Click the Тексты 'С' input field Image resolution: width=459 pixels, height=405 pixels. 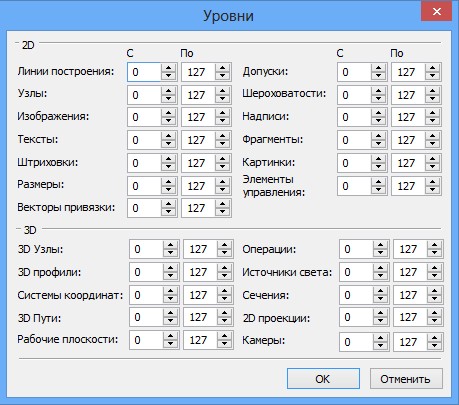145,140
